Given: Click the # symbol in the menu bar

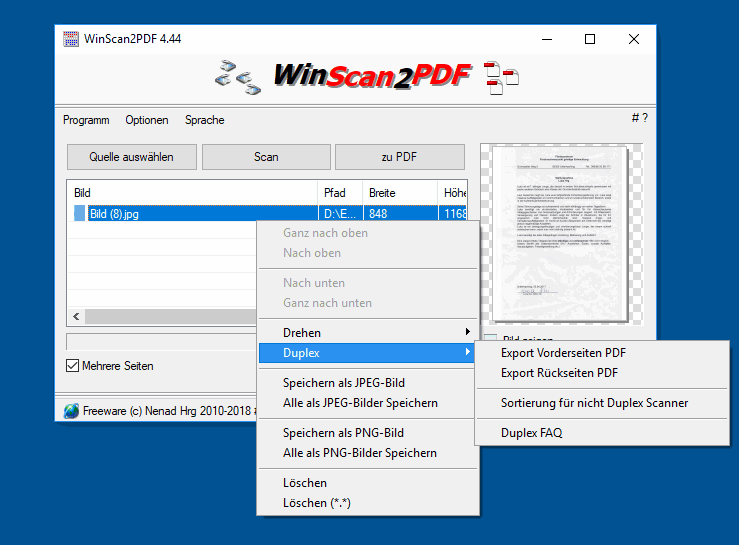Looking at the screenshot, I should point(635,118).
